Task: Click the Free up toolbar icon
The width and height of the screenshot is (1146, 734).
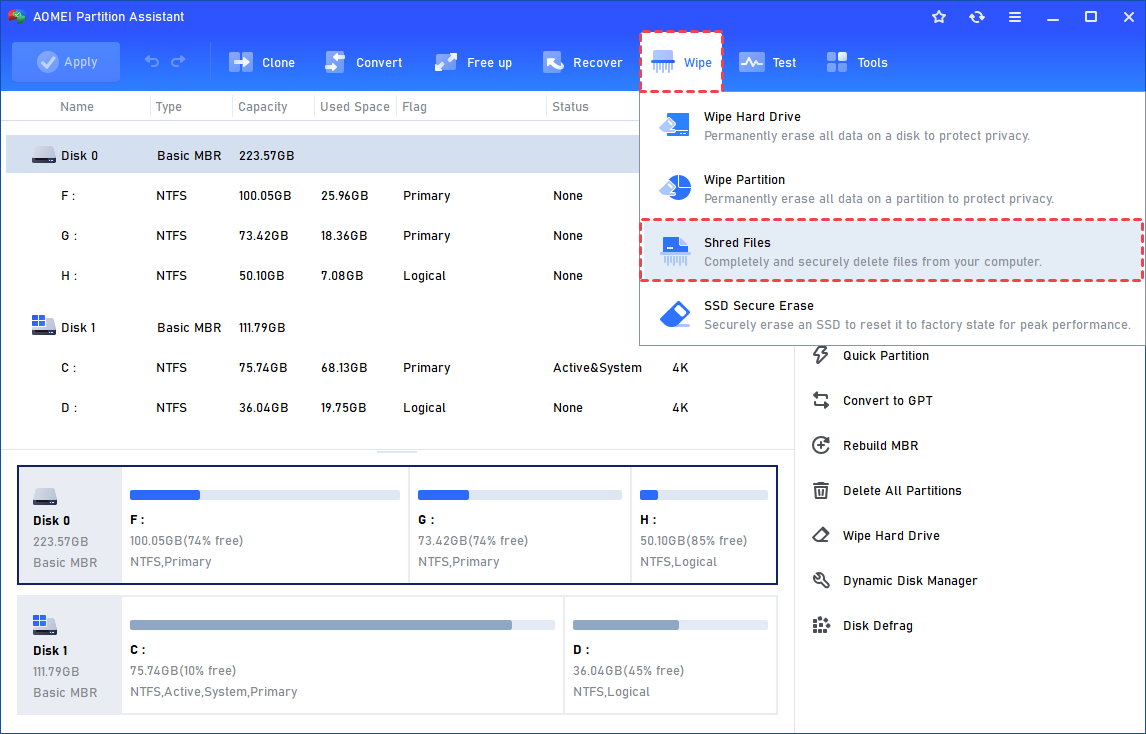Action: 446,62
